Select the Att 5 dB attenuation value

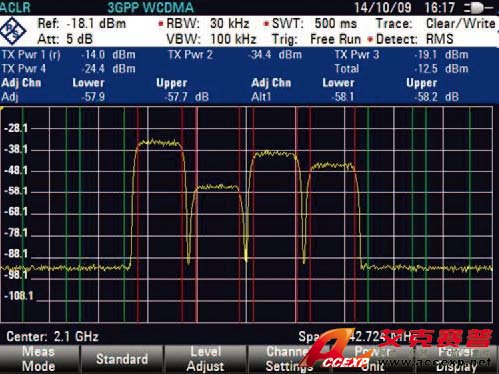(65, 39)
